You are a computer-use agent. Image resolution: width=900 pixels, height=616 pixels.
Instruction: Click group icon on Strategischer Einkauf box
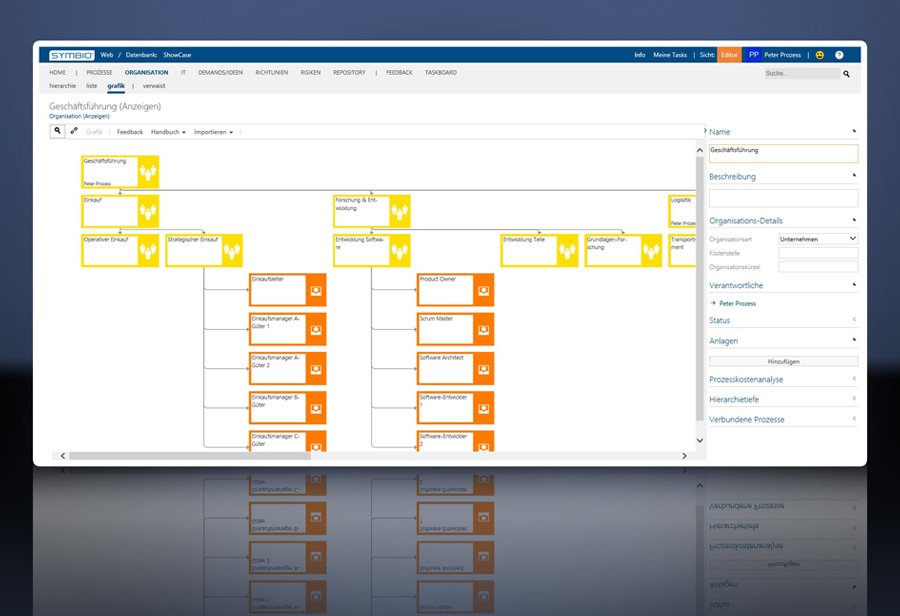coord(232,250)
